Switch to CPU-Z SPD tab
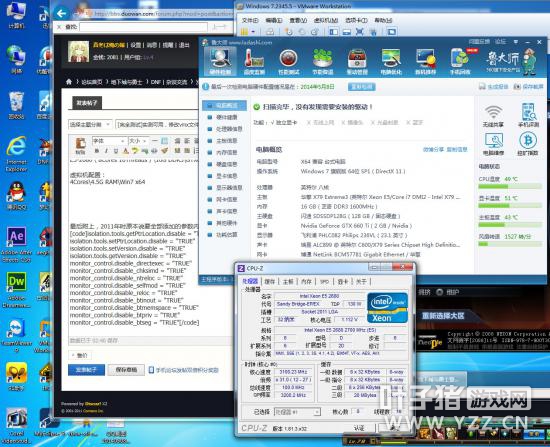Viewport: 550px width, 447px height. [324, 281]
